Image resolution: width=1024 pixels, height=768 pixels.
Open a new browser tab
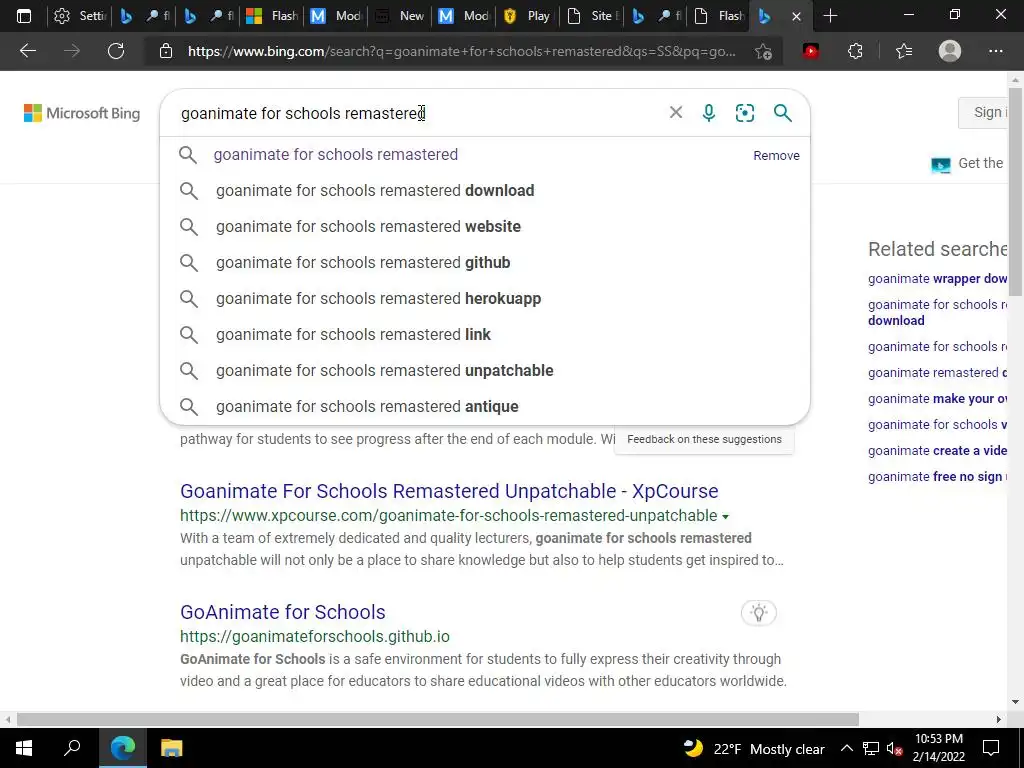coord(830,16)
